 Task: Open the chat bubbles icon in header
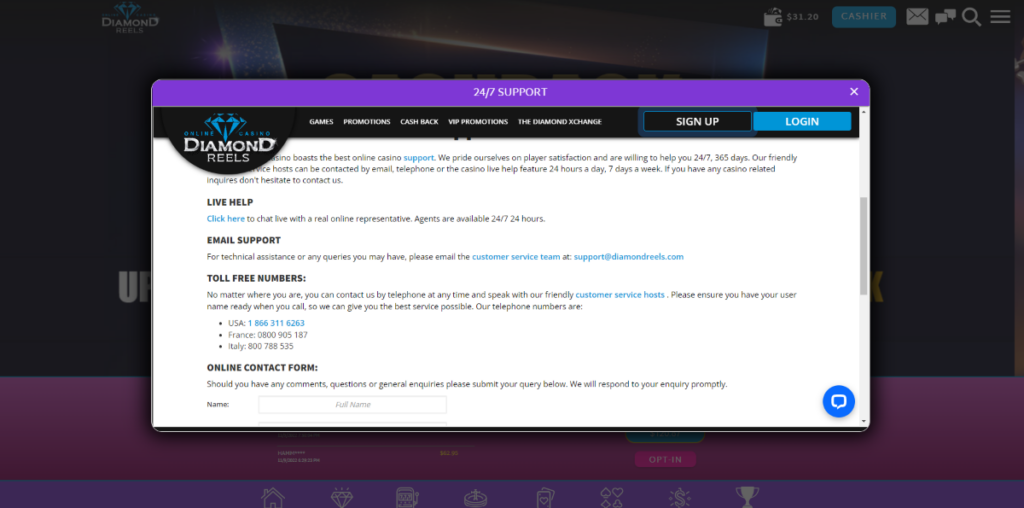pos(945,17)
